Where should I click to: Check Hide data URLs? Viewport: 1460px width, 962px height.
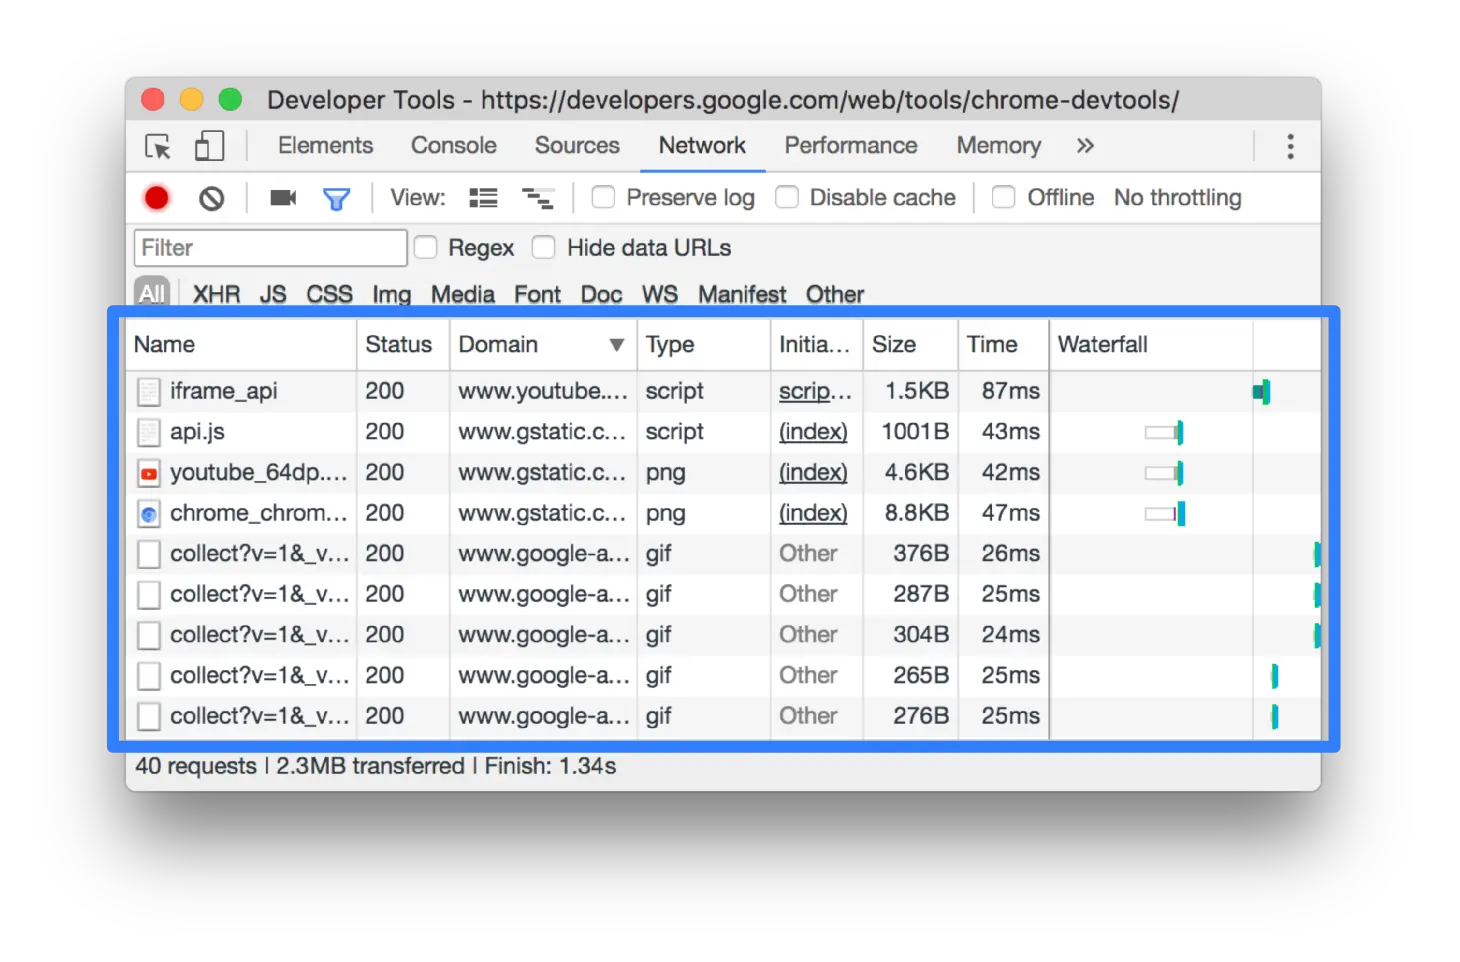pyautogui.click(x=544, y=247)
